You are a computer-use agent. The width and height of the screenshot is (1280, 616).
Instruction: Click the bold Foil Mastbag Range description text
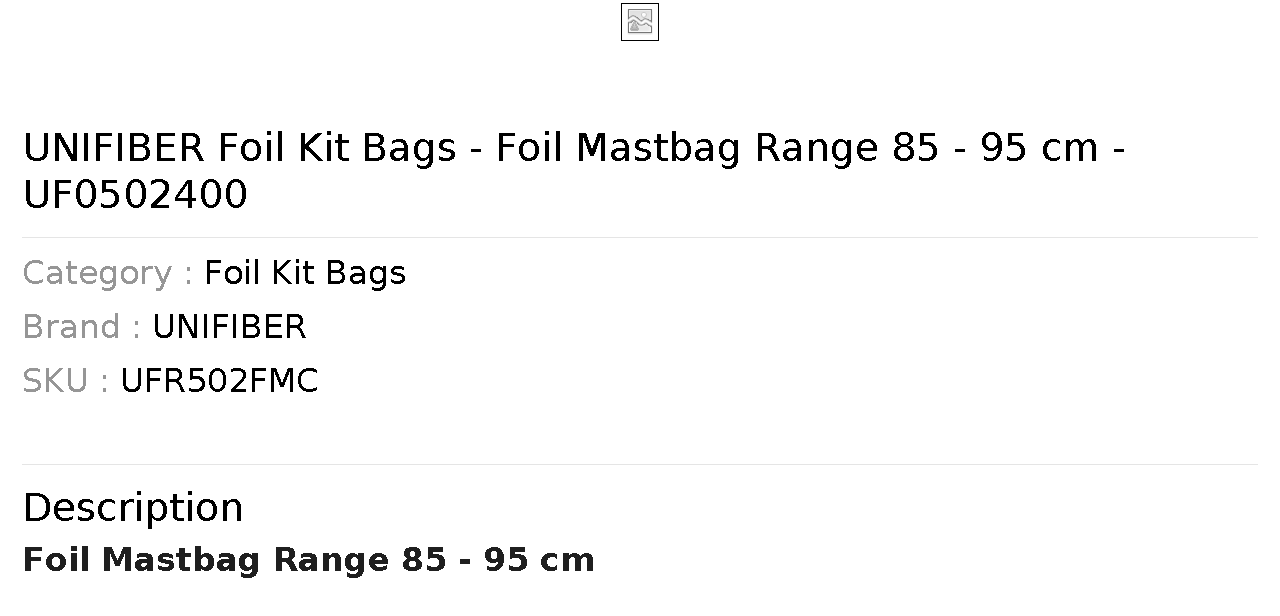[308, 560]
